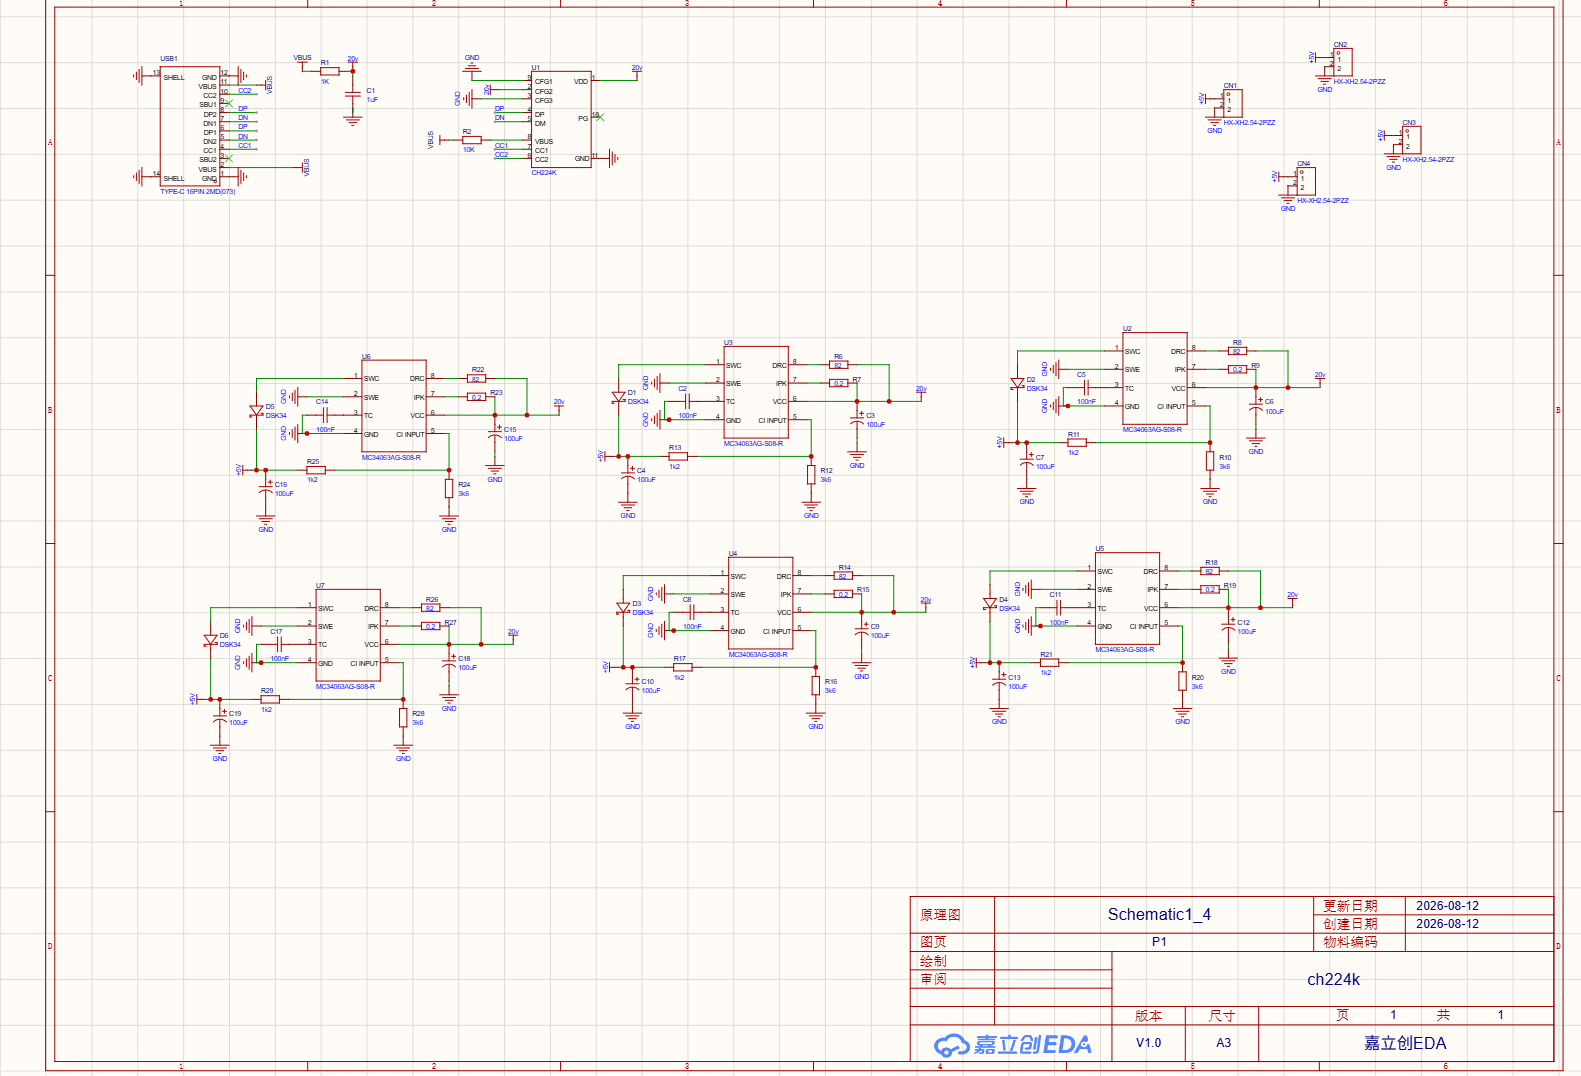The width and height of the screenshot is (1581, 1076).
Task: Select resistor R1 symbol near VBUS
Action: tap(330, 71)
